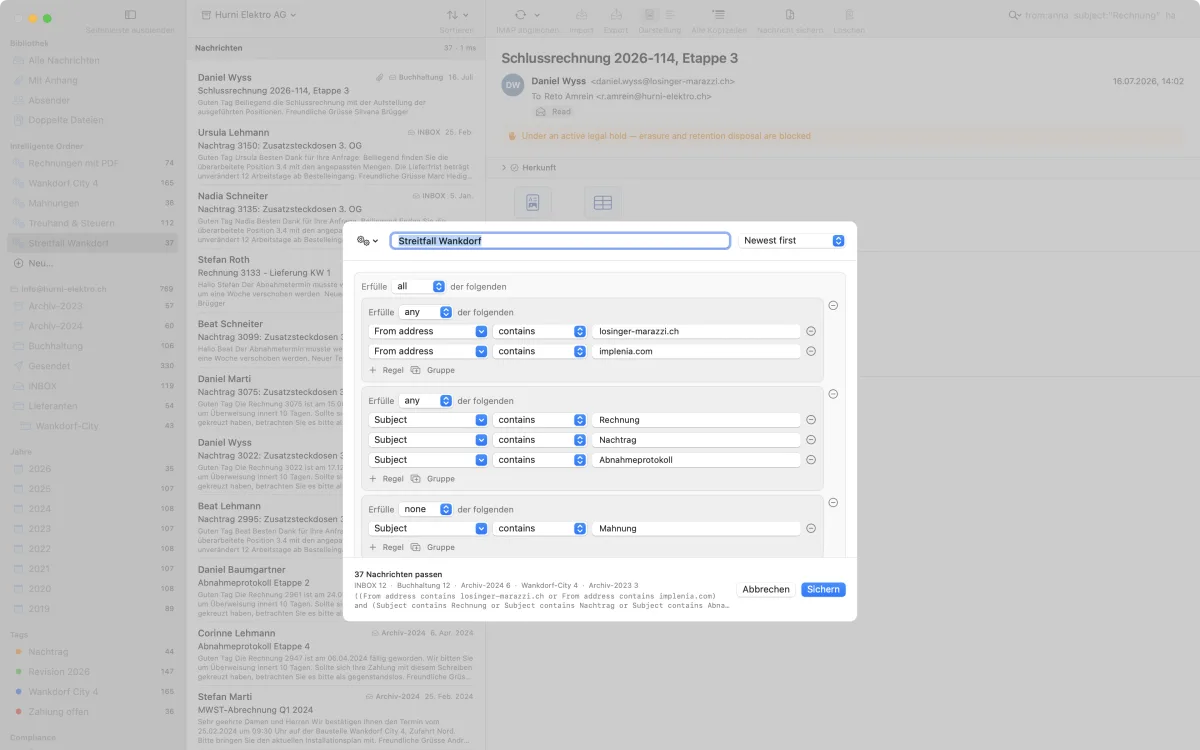Click Sichern to save the smart folder

point(823,590)
